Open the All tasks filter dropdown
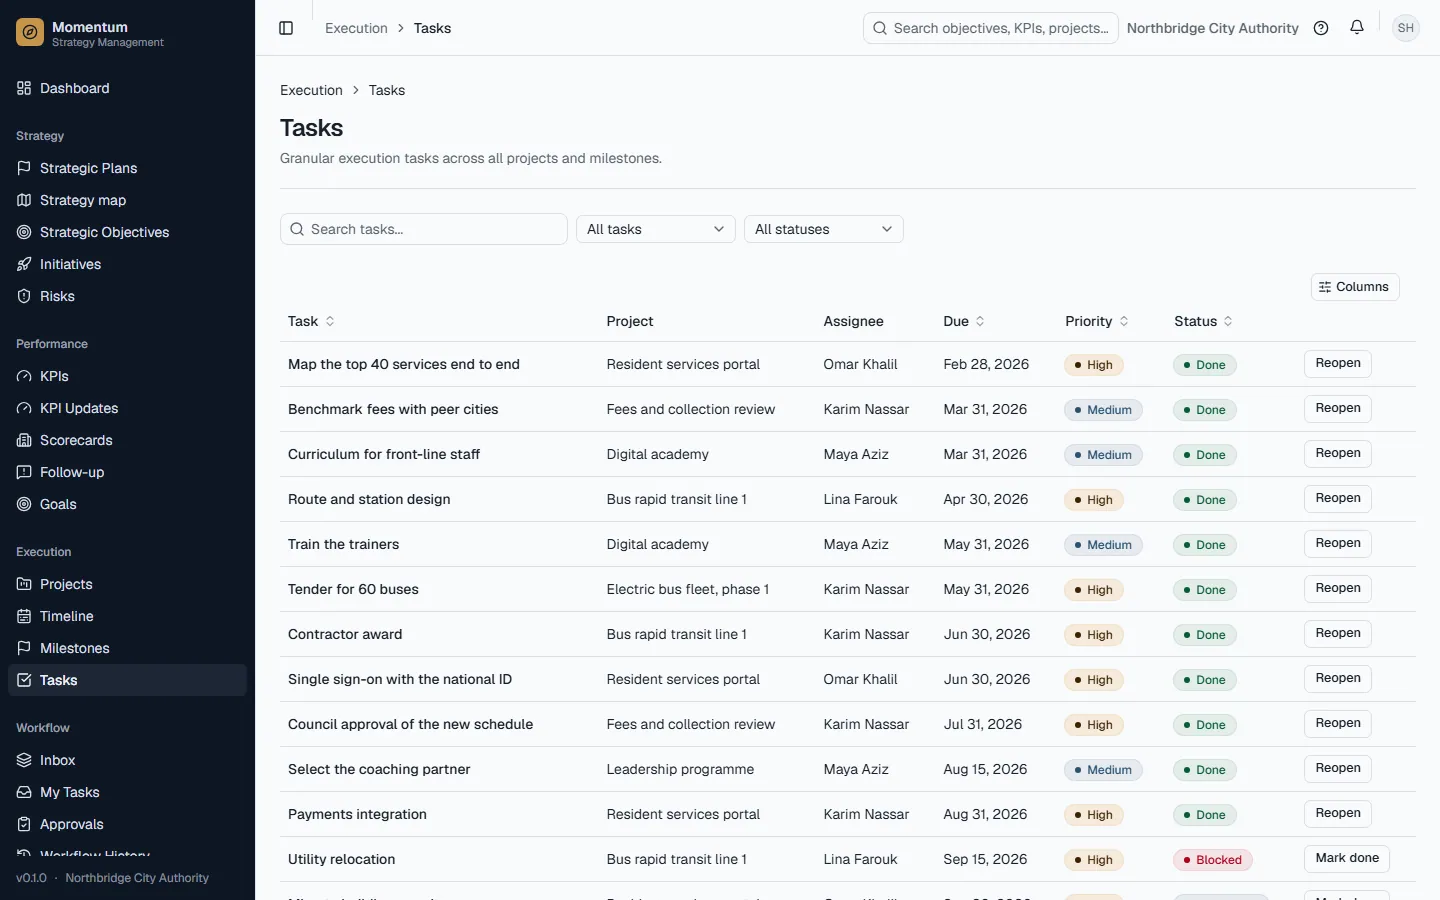This screenshot has height=900, width=1440. pos(656,229)
